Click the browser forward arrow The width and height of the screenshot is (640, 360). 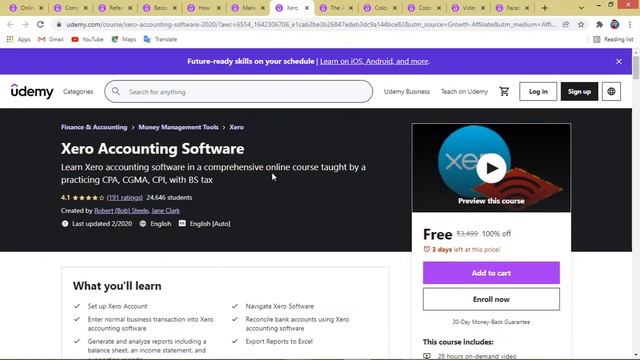click(25, 24)
